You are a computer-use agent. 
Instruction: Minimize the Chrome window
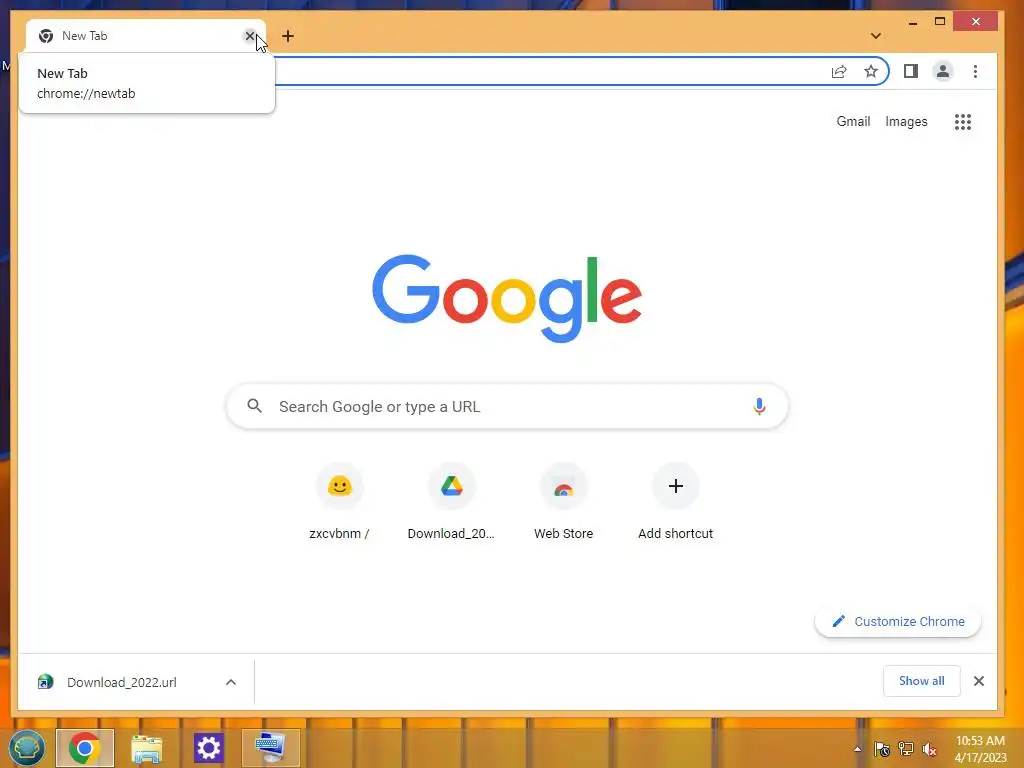[x=913, y=22]
